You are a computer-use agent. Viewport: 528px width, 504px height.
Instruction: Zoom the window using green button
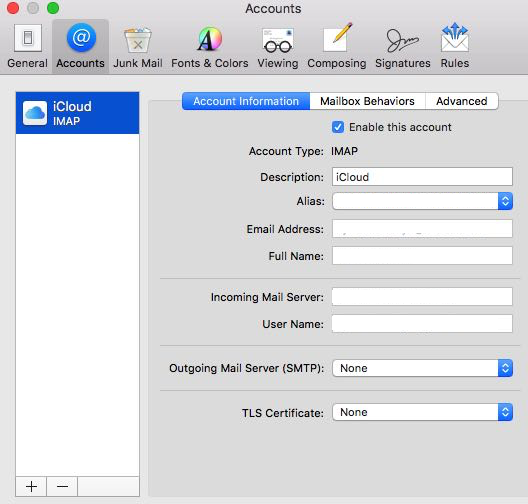click(53, 8)
